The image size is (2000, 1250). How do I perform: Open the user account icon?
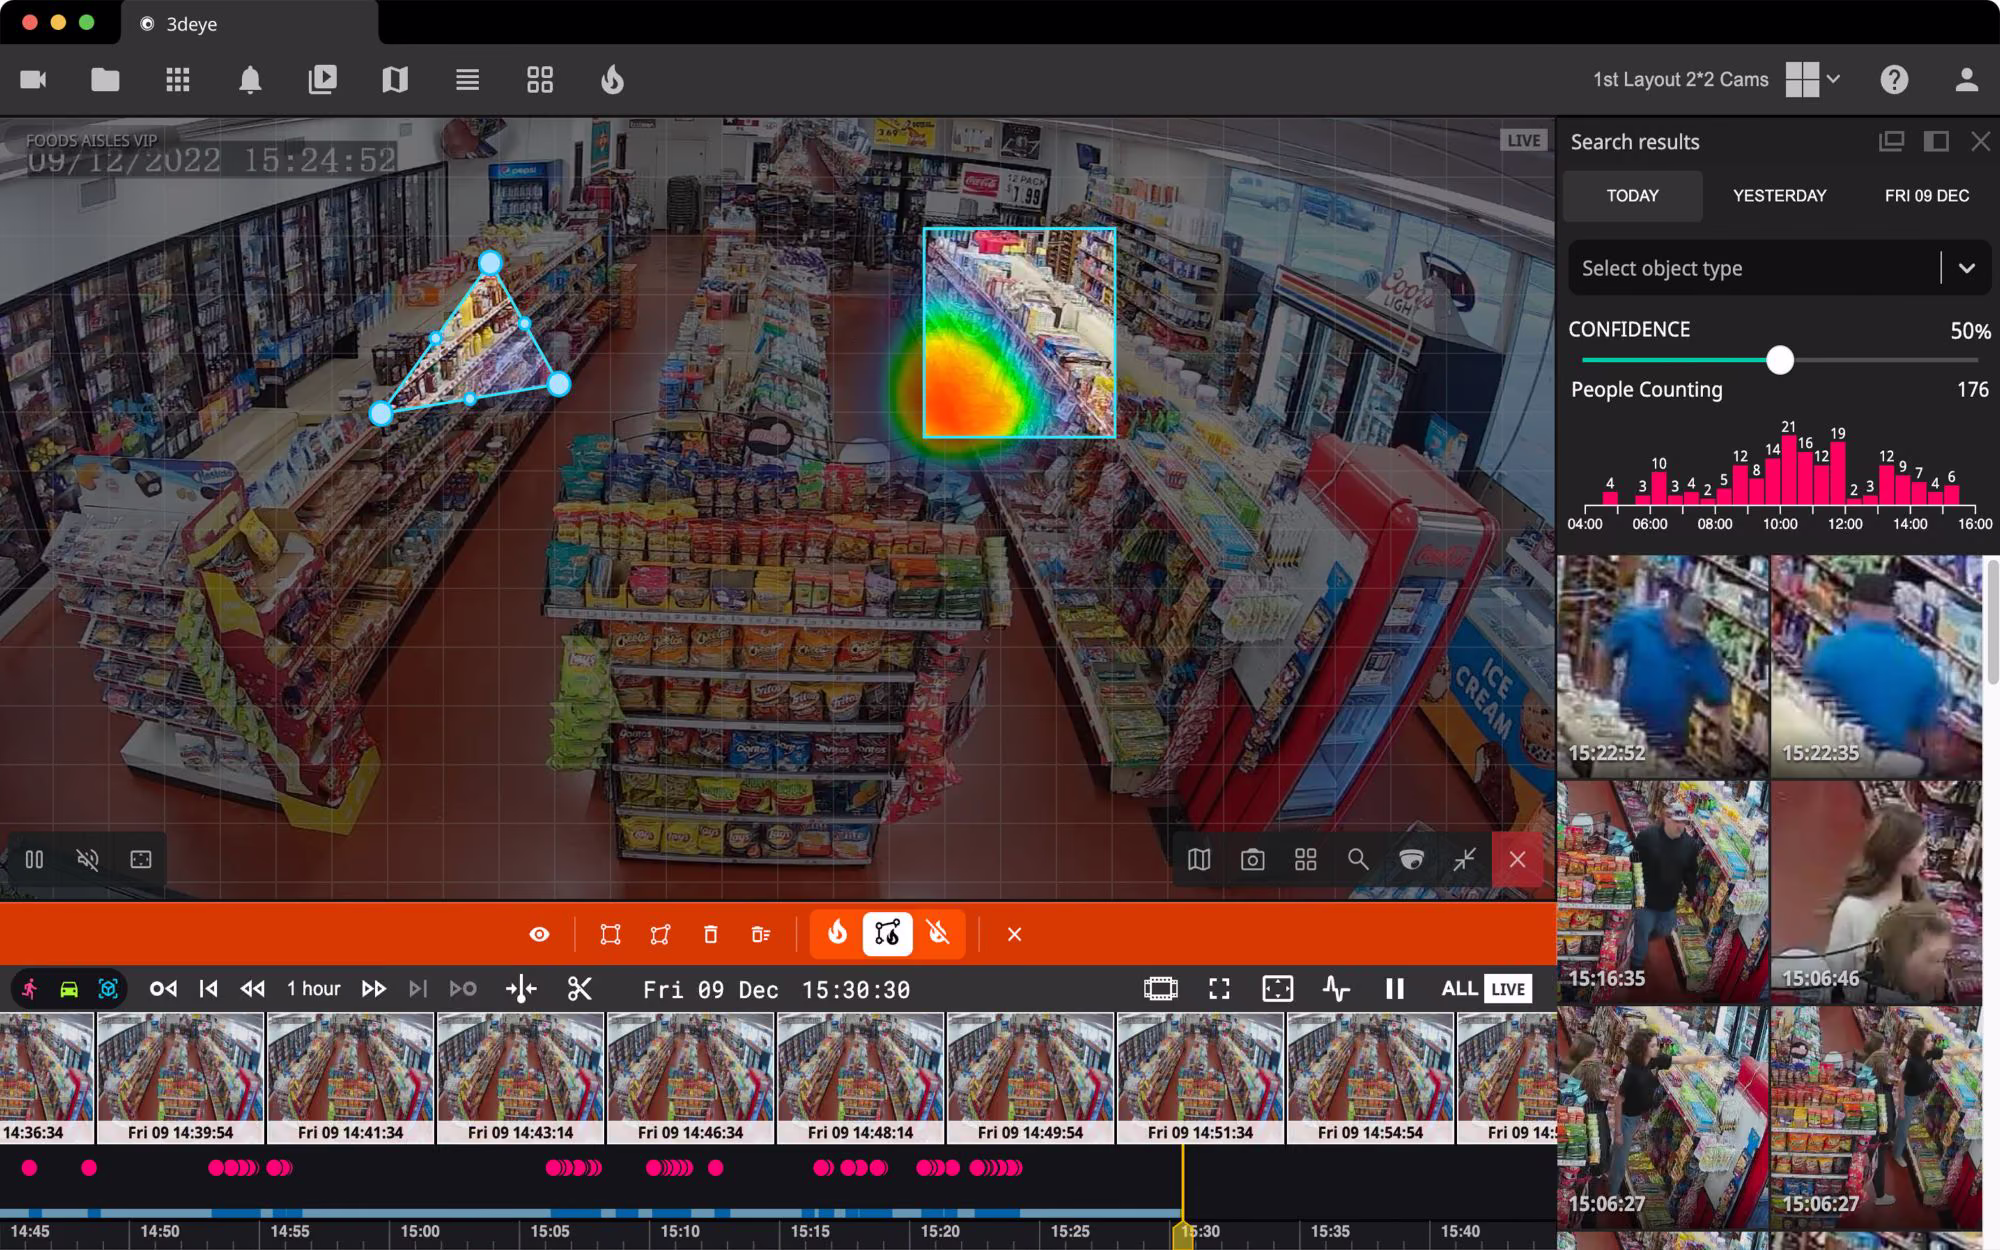pos(1966,79)
